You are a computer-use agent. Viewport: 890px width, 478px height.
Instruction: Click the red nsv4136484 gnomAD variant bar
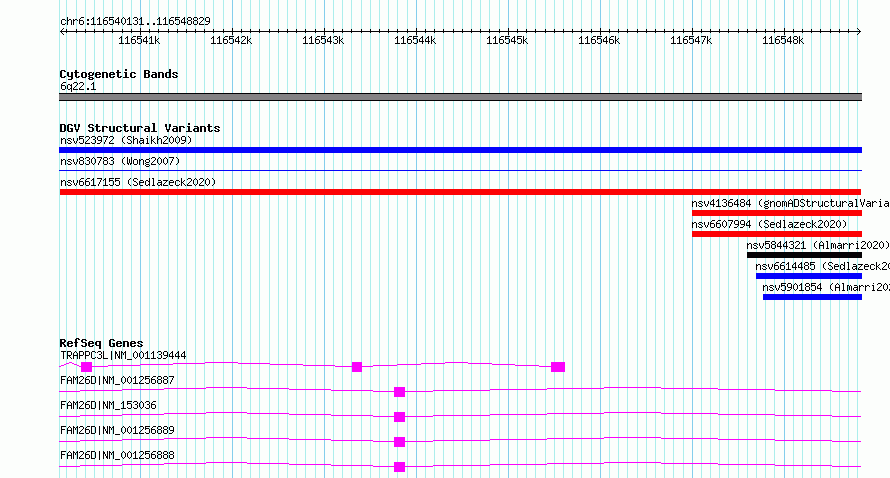776,213
